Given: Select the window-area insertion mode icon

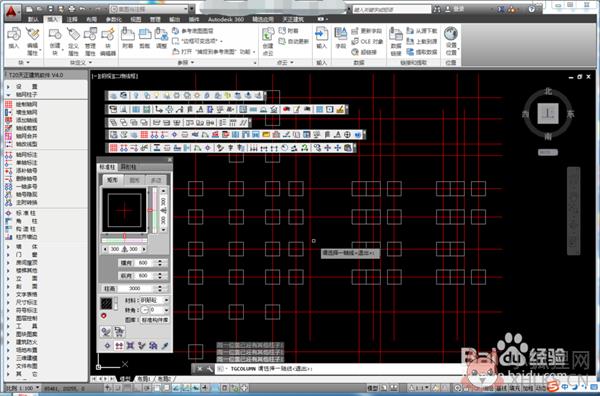Looking at the screenshot, I should tap(130, 345).
